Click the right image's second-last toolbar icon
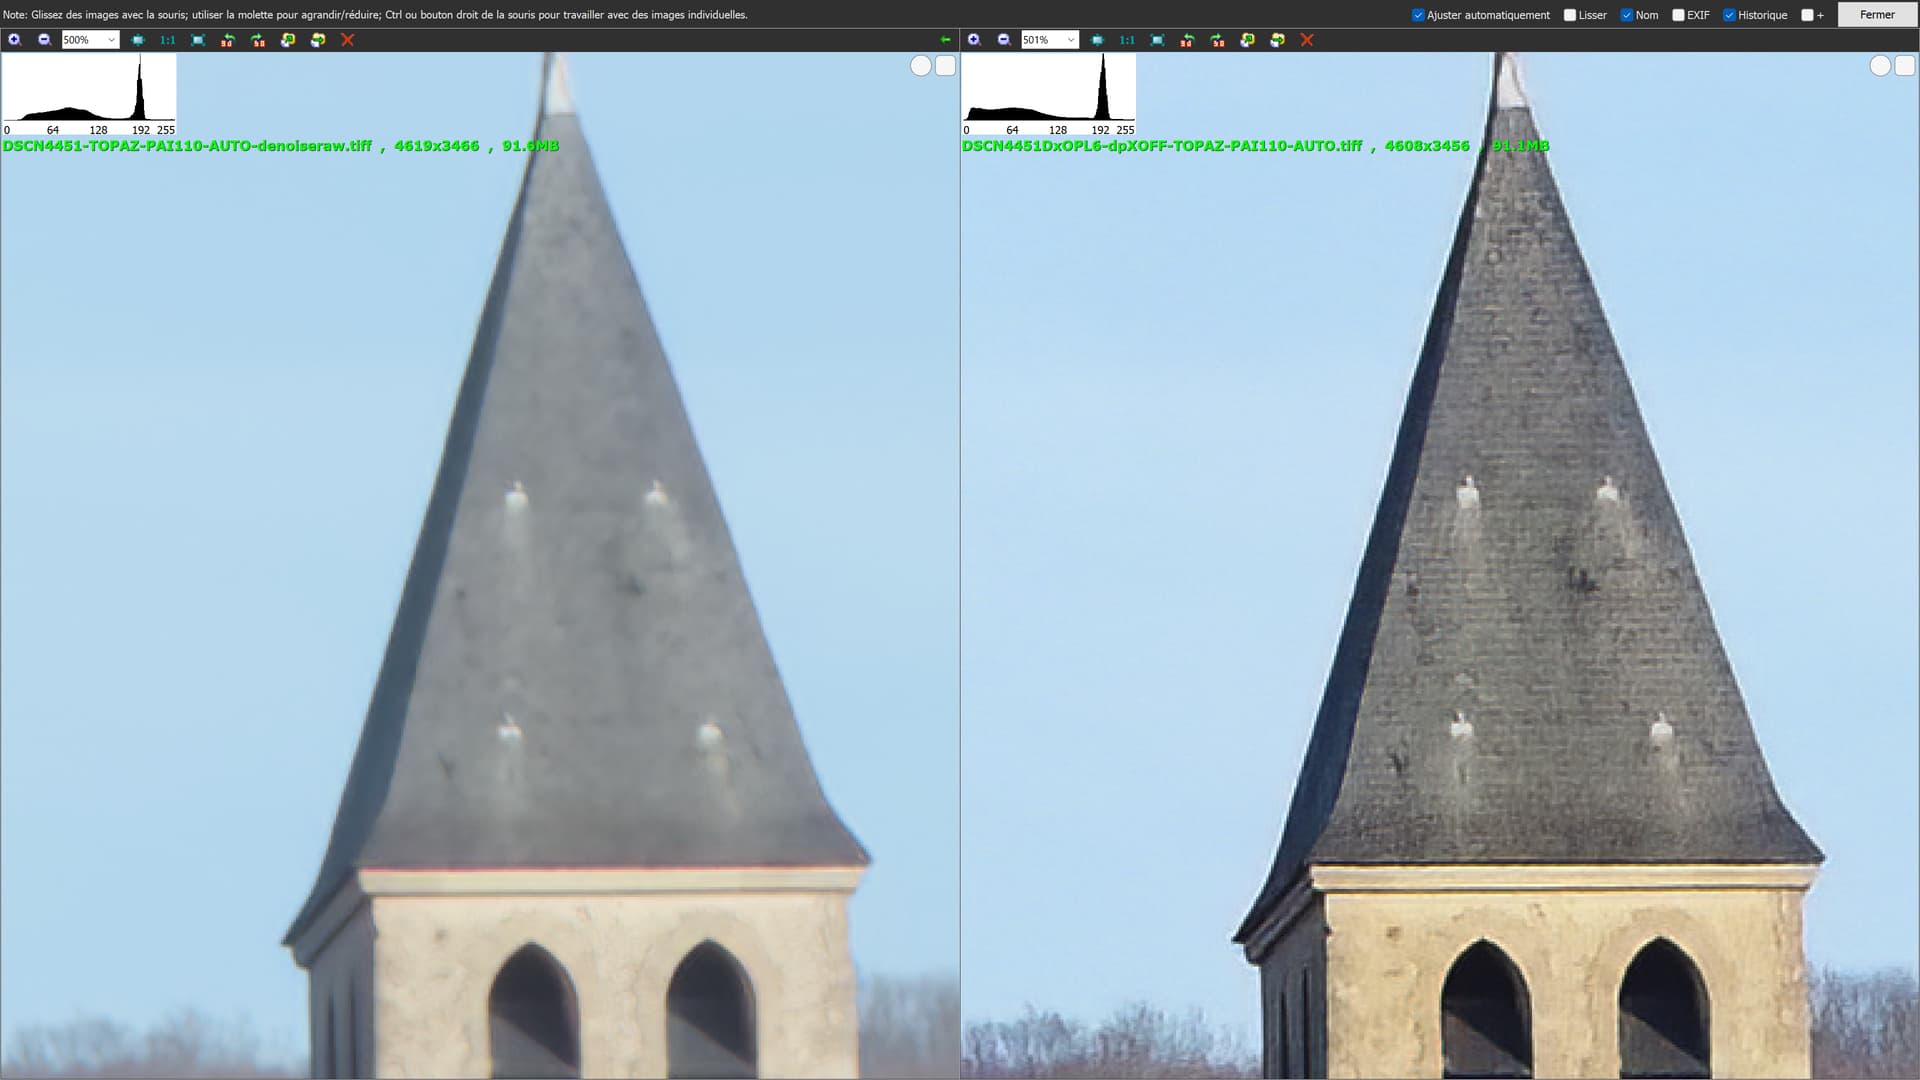 (x=1277, y=40)
